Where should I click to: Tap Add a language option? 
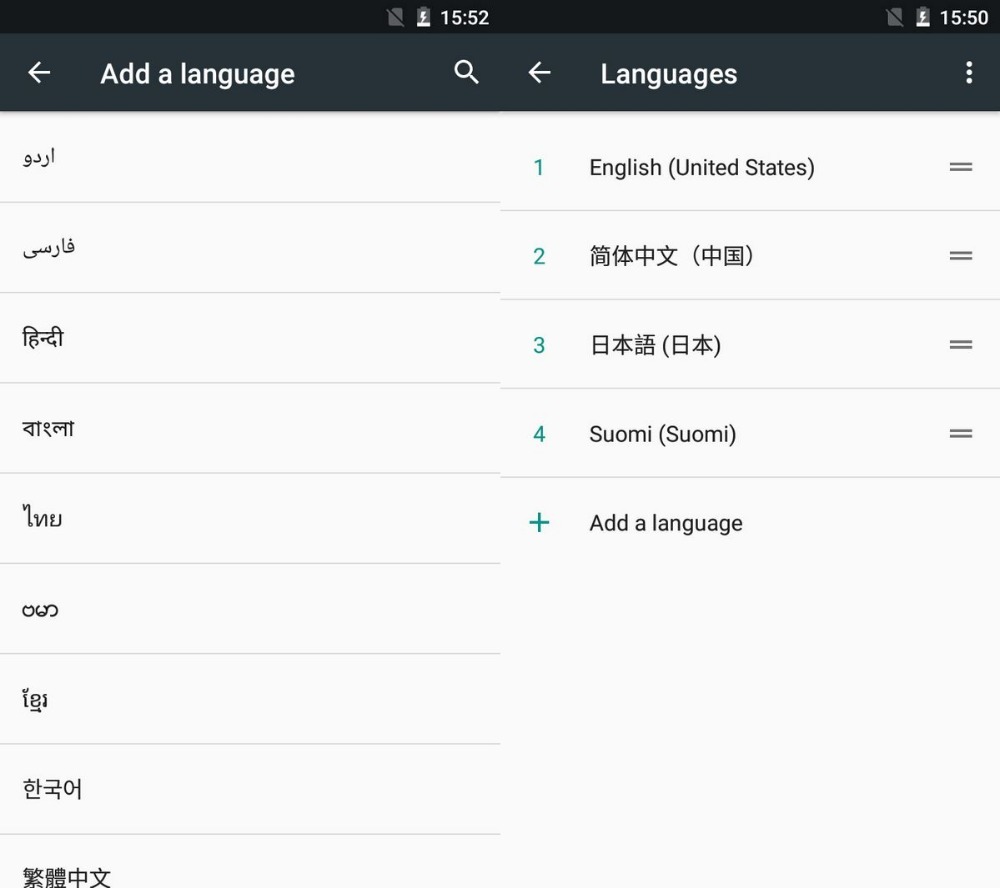[x=666, y=523]
